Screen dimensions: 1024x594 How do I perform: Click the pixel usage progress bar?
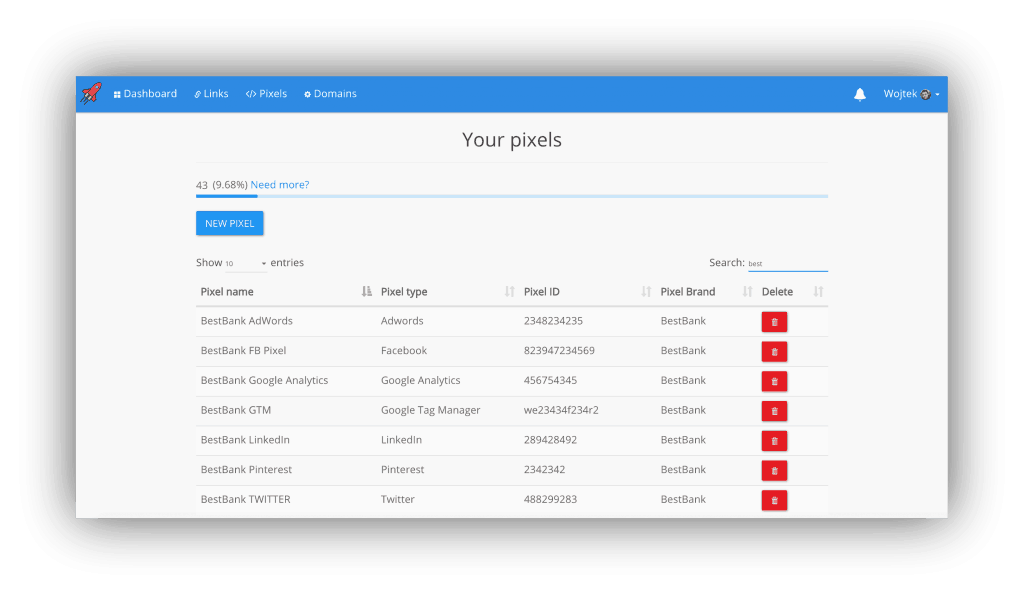click(x=512, y=196)
